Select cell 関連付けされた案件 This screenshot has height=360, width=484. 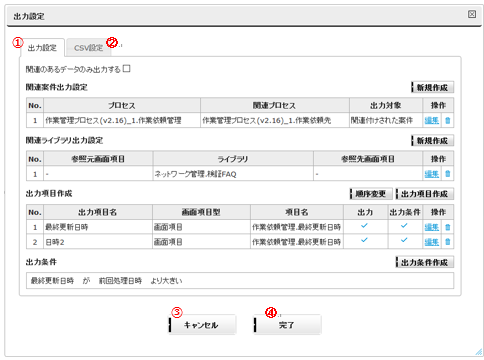pos(386,120)
